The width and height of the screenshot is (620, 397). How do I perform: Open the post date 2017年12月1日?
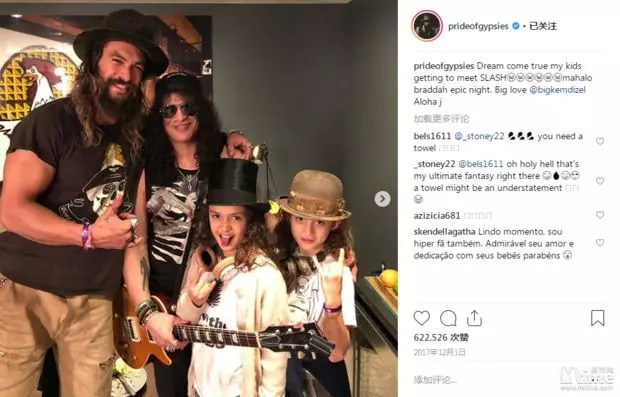click(x=439, y=352)
